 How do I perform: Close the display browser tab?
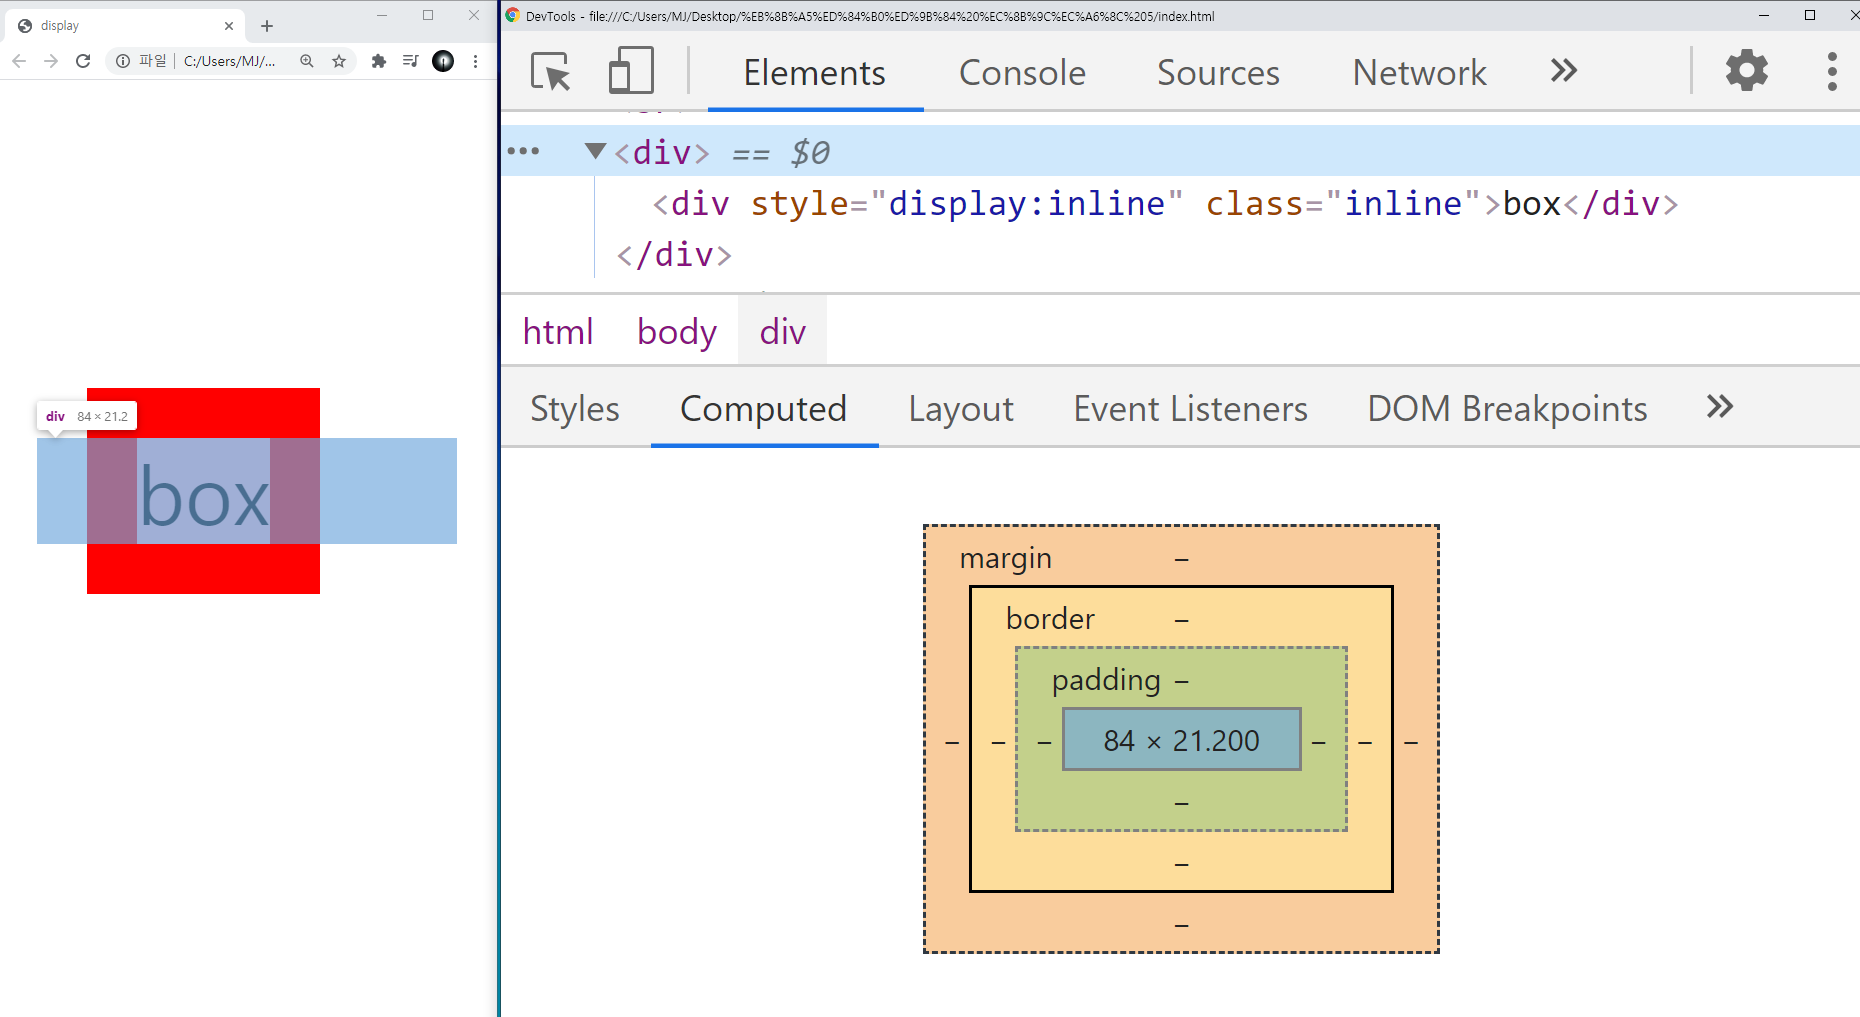click(x=229, y=26)
